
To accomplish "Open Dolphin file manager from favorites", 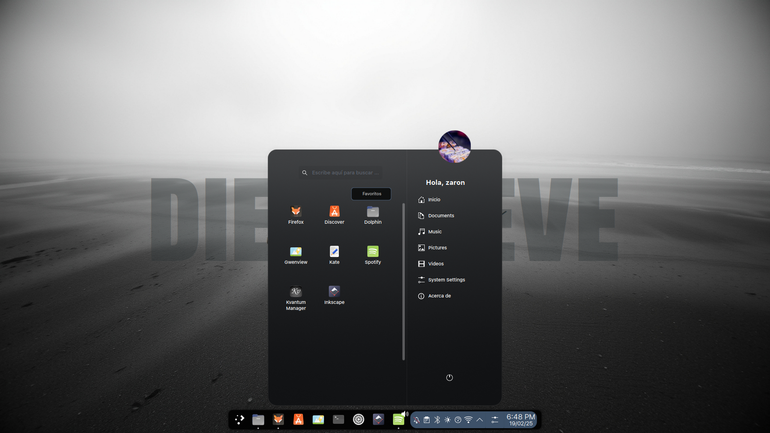I will coord(373,215).
